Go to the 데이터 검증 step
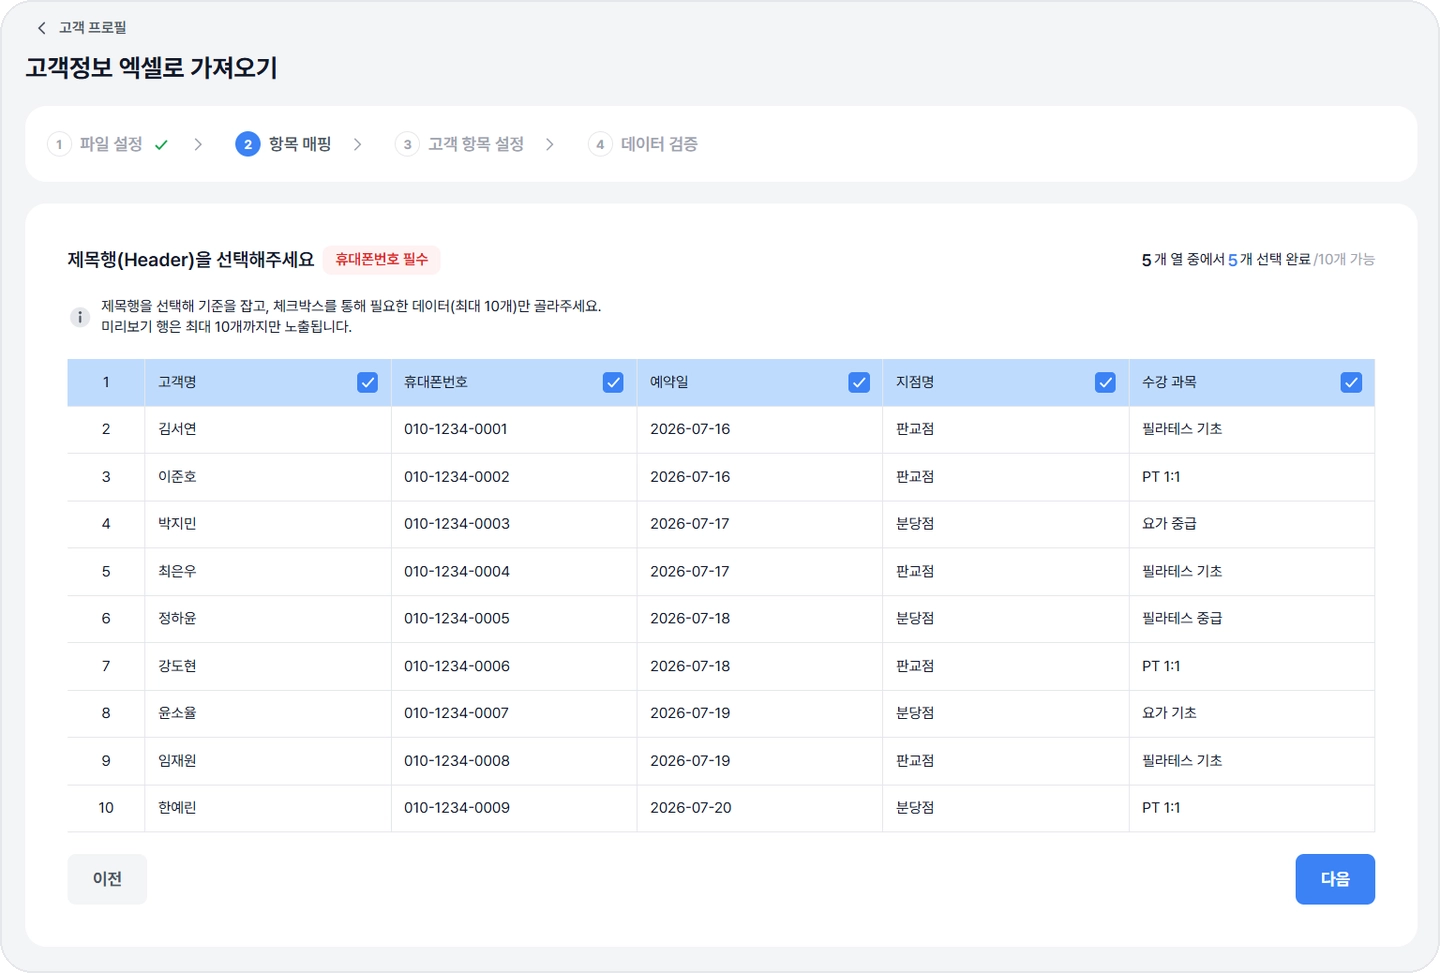 [x=659, y=144]
